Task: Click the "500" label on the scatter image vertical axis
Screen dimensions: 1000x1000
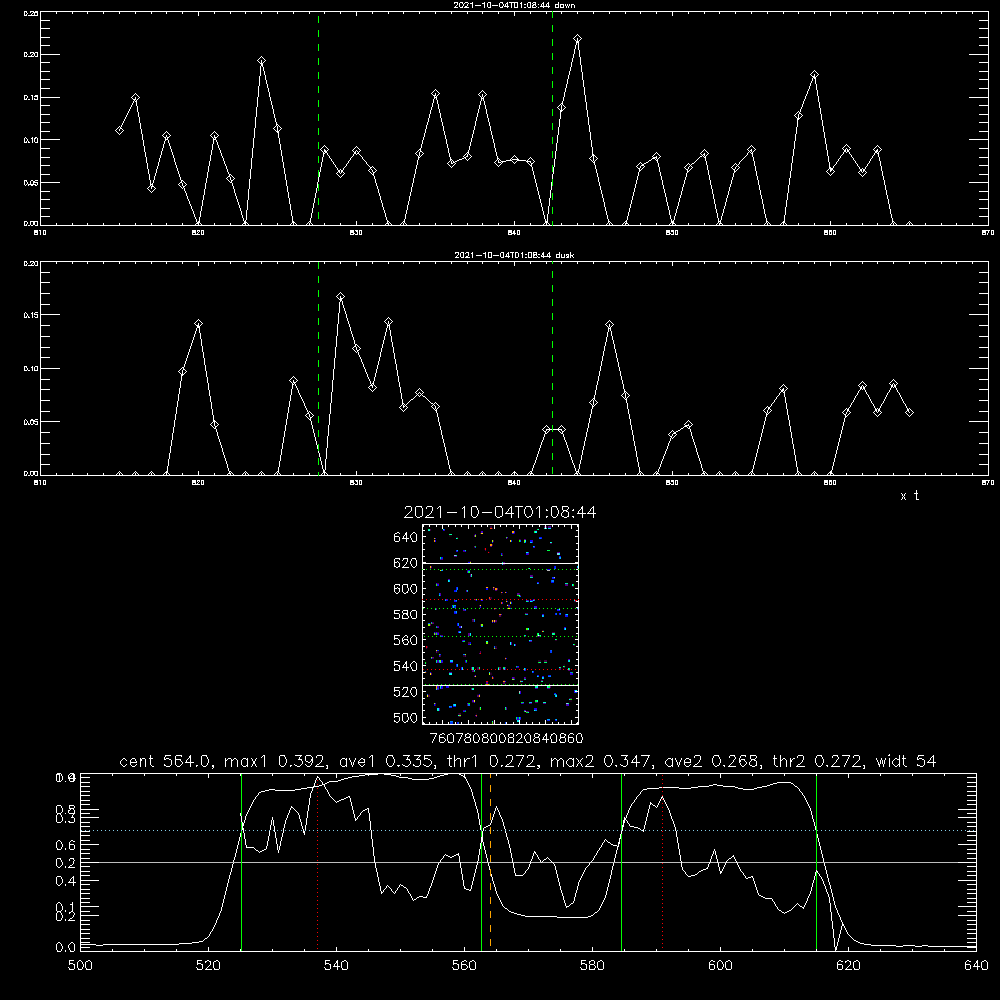Action: (x=406, y=718)
